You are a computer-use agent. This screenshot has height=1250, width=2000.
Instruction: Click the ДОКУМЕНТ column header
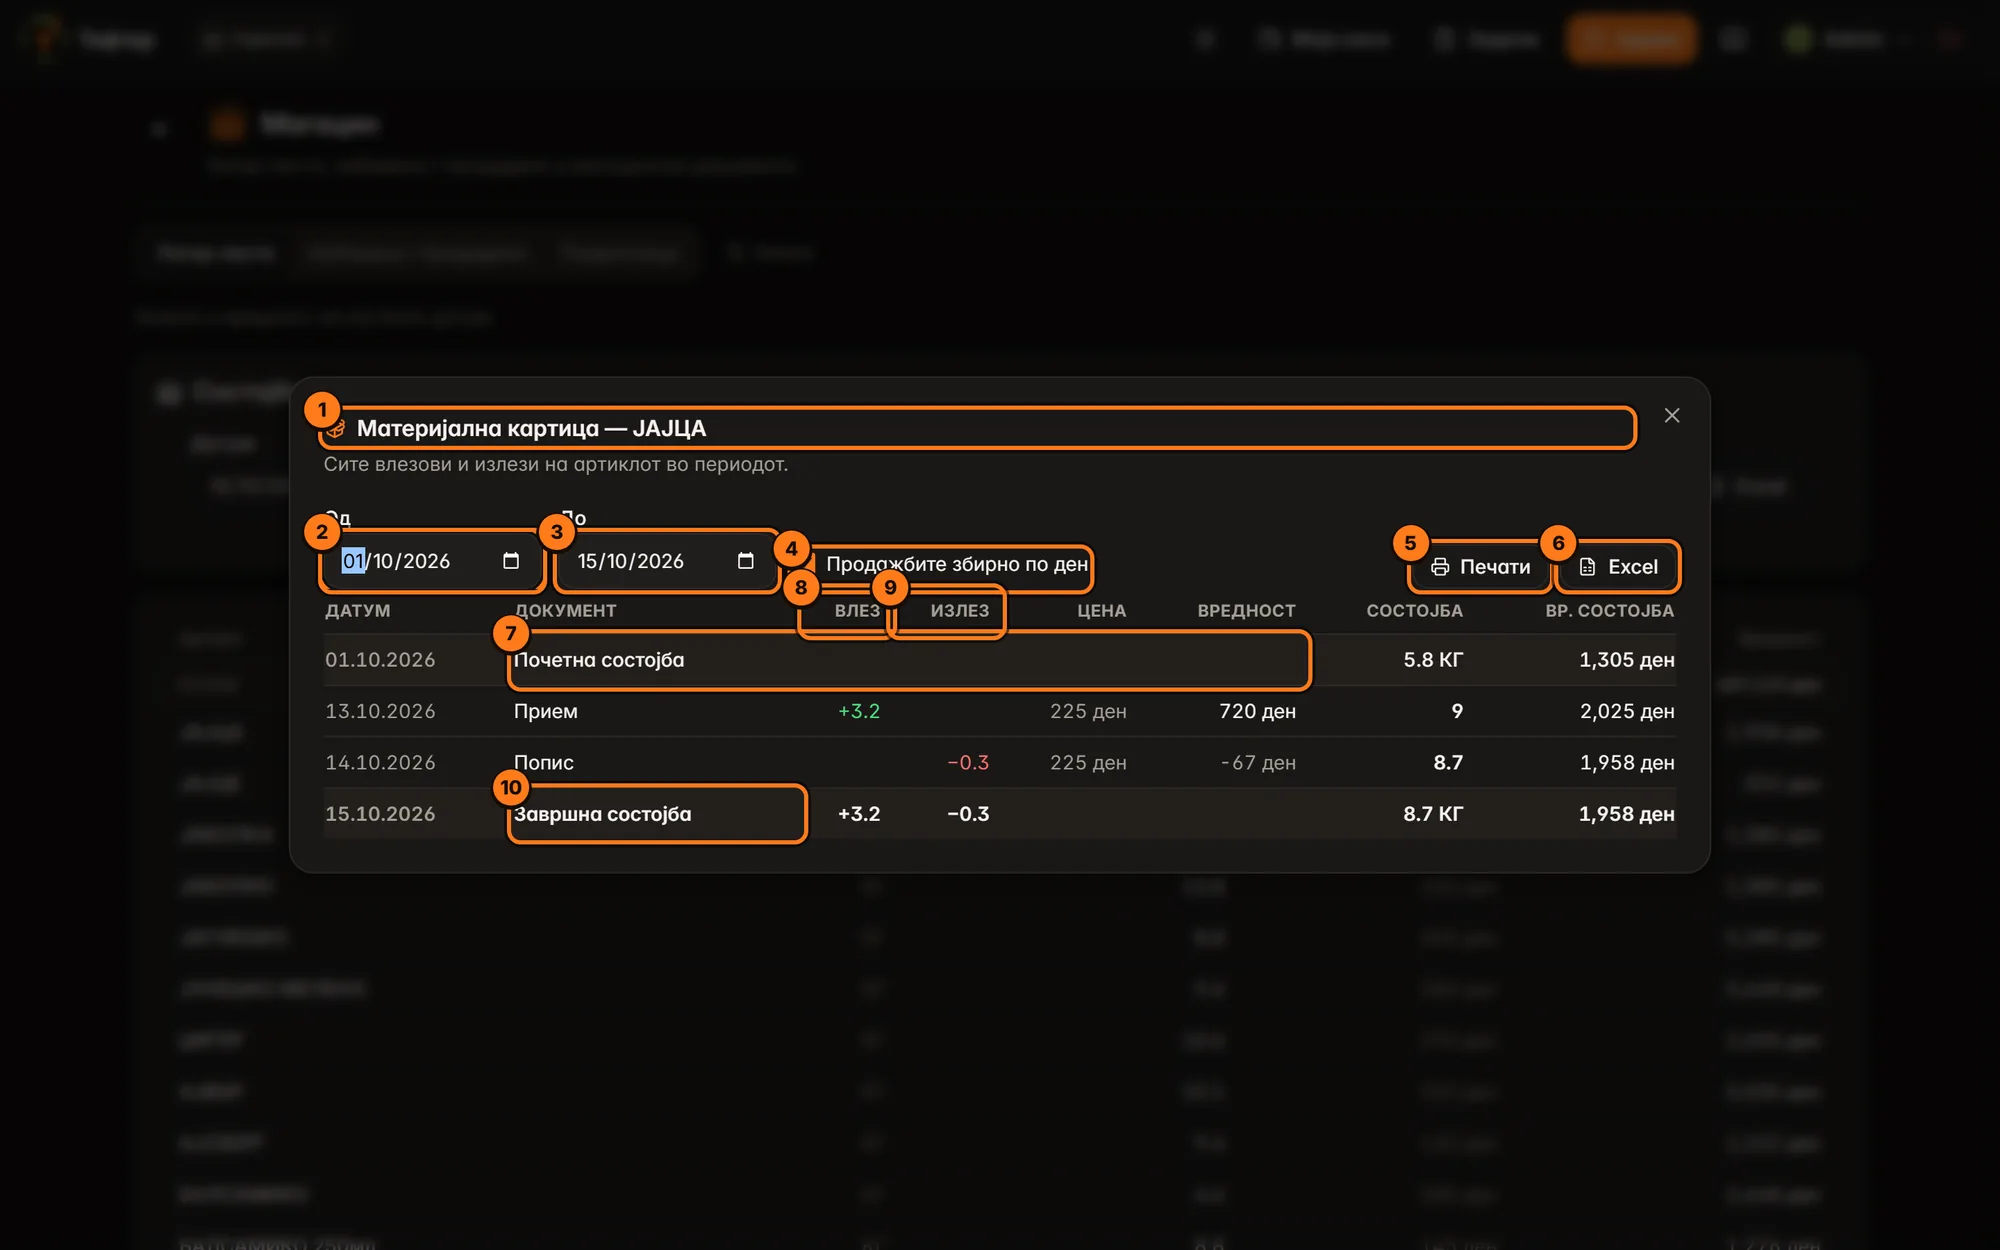[565, 611]
